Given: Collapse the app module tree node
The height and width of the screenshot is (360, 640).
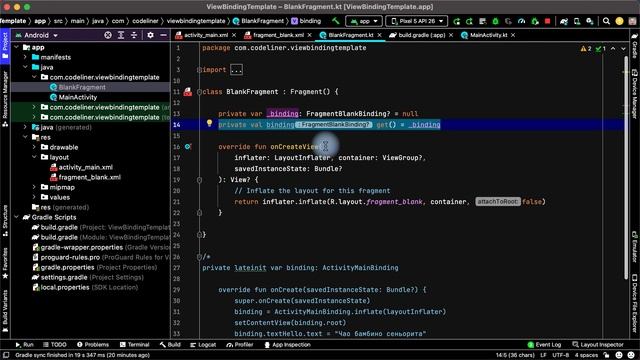Looking at the screenshot, I should (x=17, y=47).
